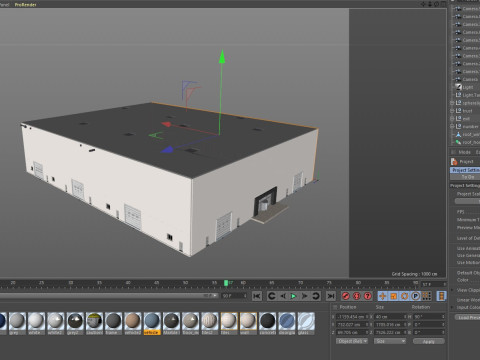Play animation backwards

coord(283,296)
